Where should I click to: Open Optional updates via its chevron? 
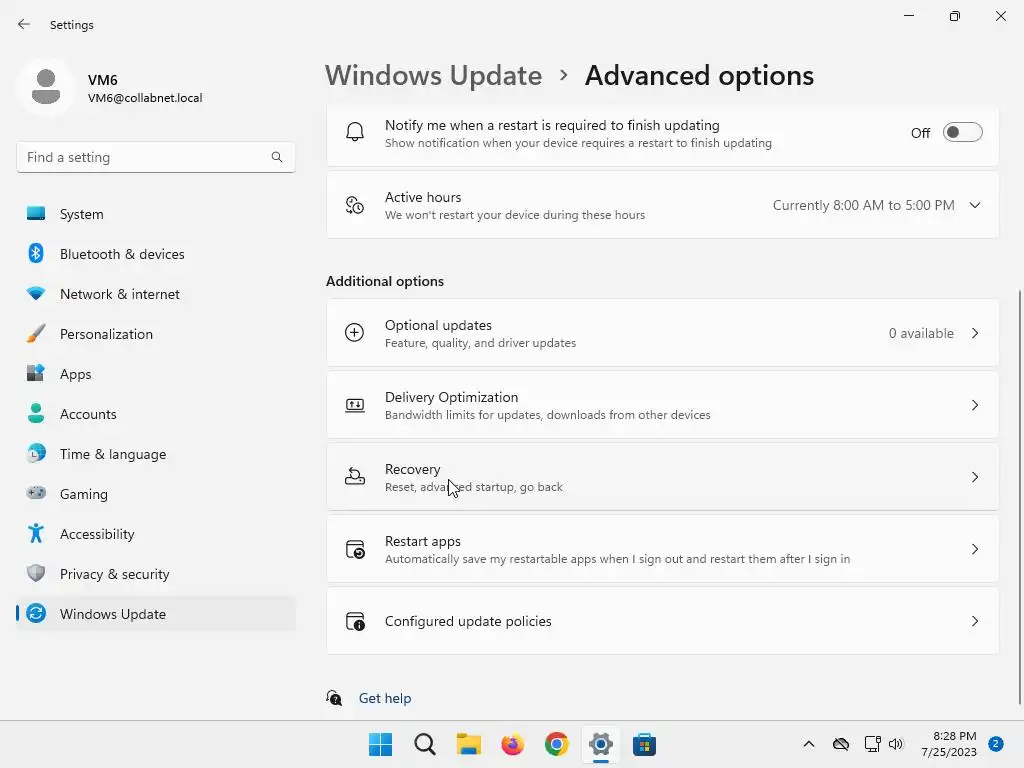point(974,333)
